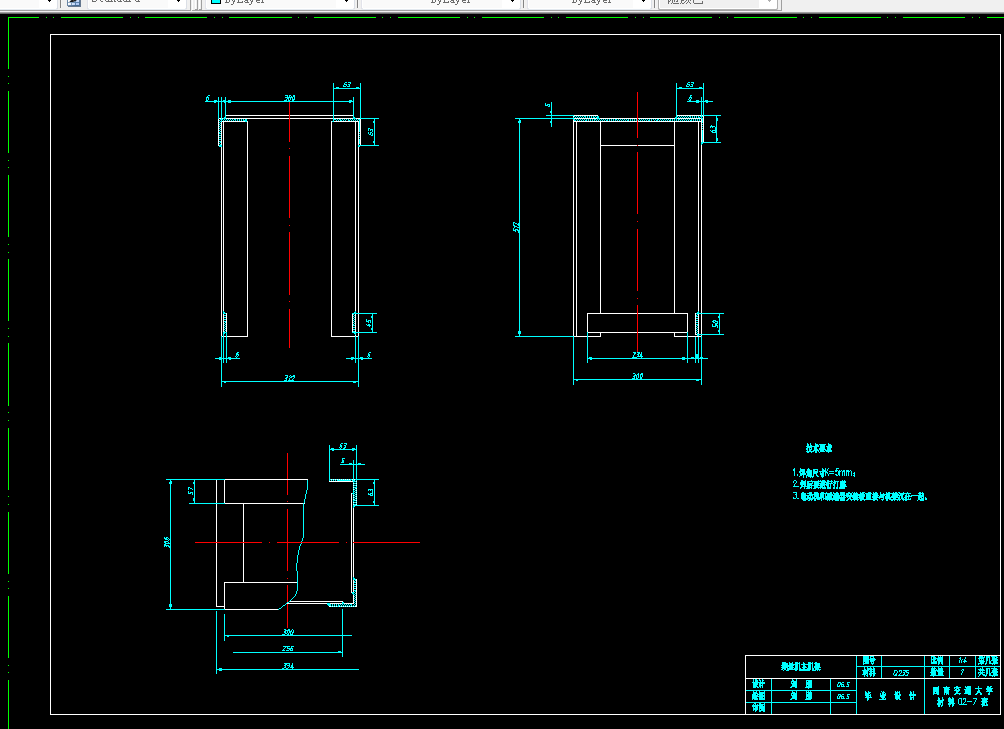Select the "毕 业 设 计" title block text

point(890,696)
